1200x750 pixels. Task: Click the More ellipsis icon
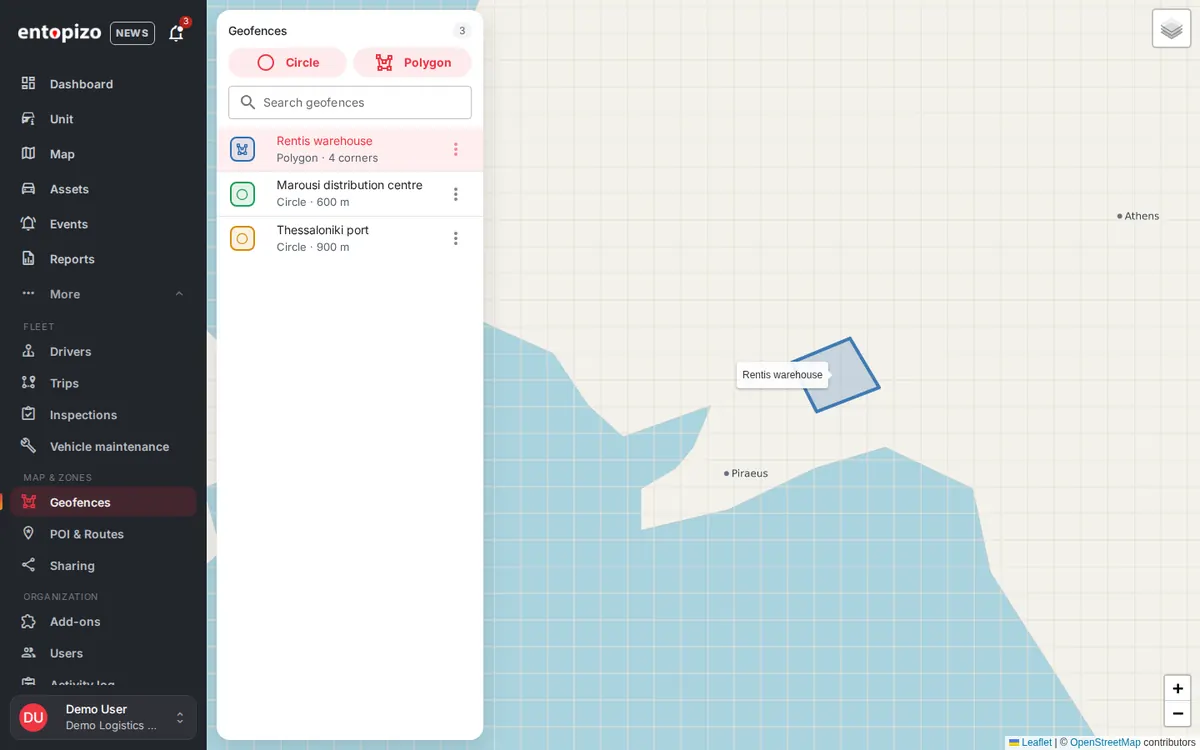[28, 294]
